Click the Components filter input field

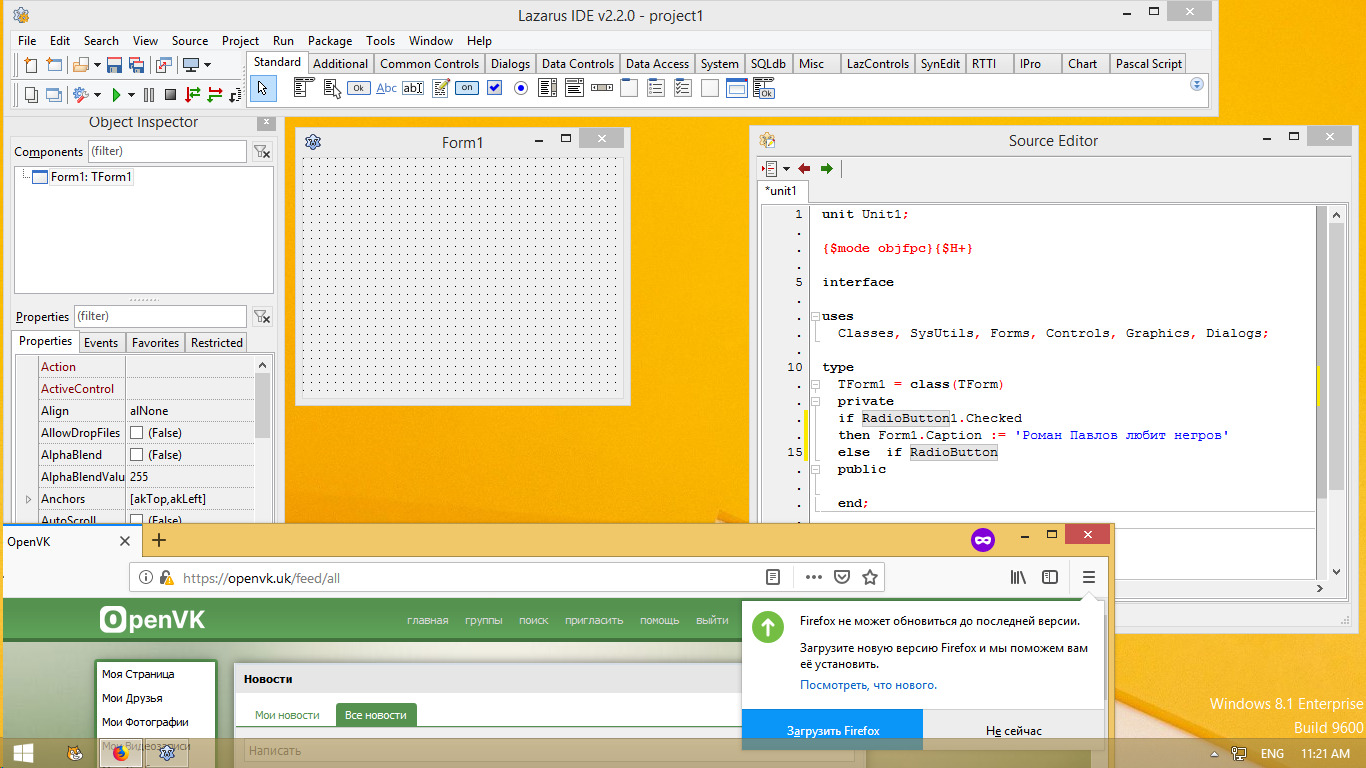166,152
